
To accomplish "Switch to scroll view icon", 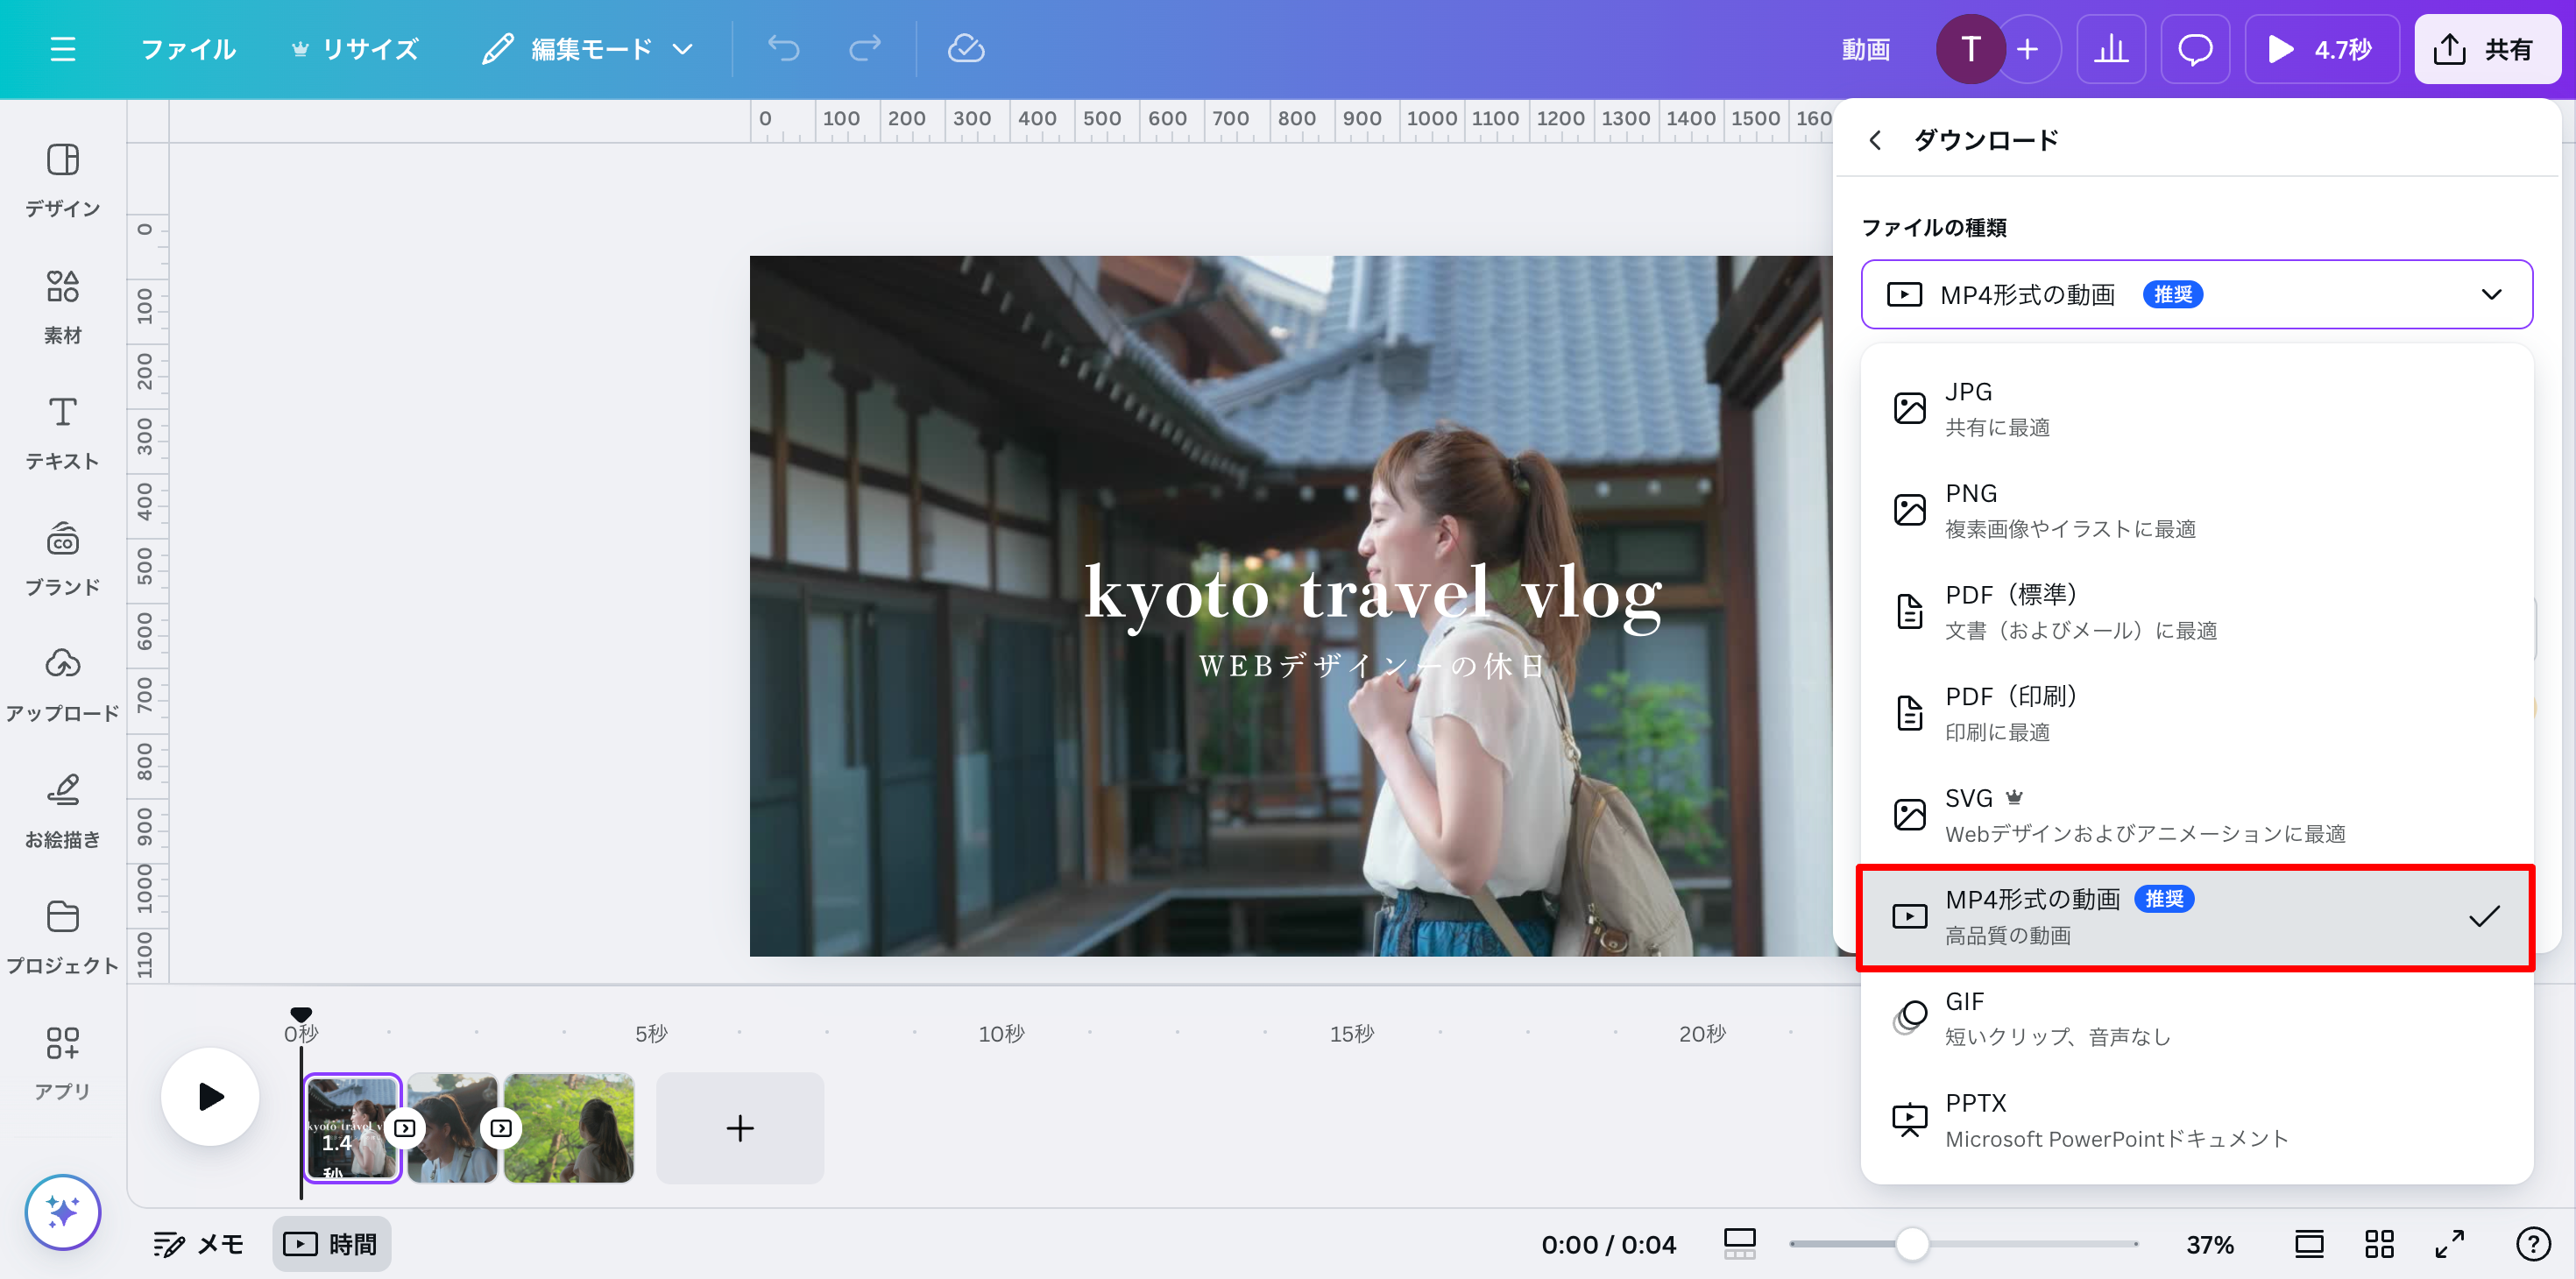I will pos(2309,1244).
